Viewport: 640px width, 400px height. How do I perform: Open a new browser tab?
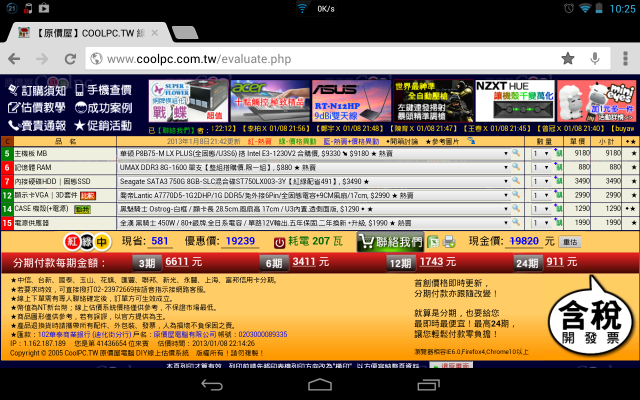click(185, 33)
